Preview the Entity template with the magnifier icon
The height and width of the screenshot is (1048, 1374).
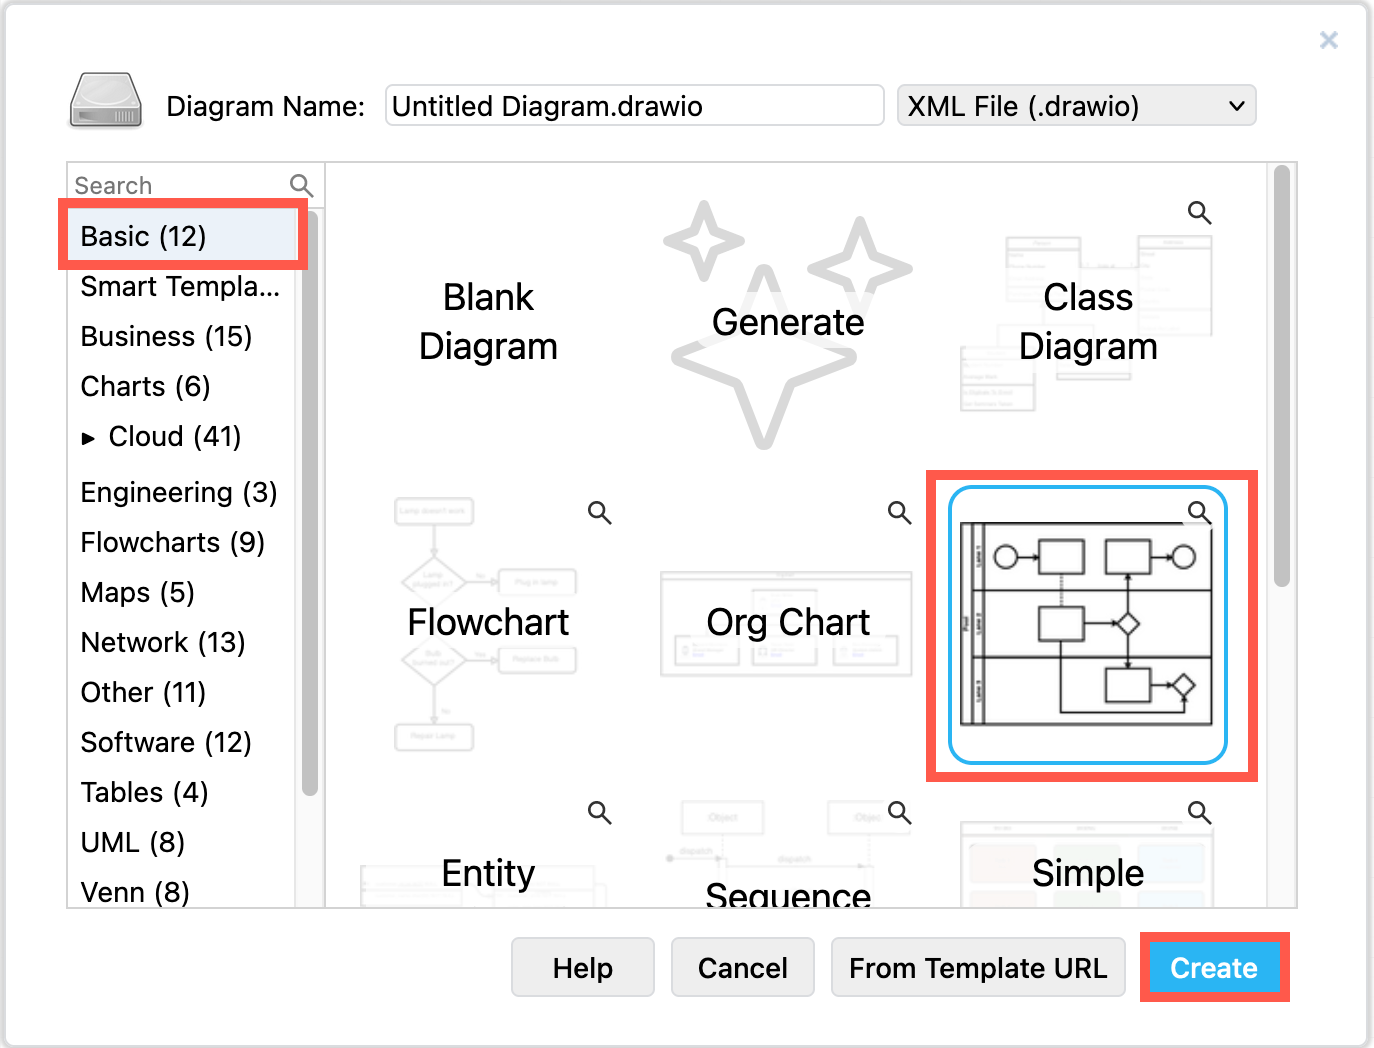pos(599,813)
